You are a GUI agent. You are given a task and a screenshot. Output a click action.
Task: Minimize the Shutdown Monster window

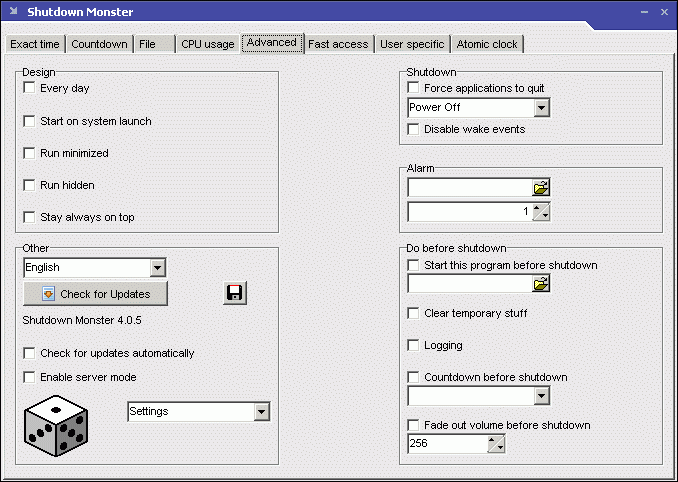[x=644, y=12]
